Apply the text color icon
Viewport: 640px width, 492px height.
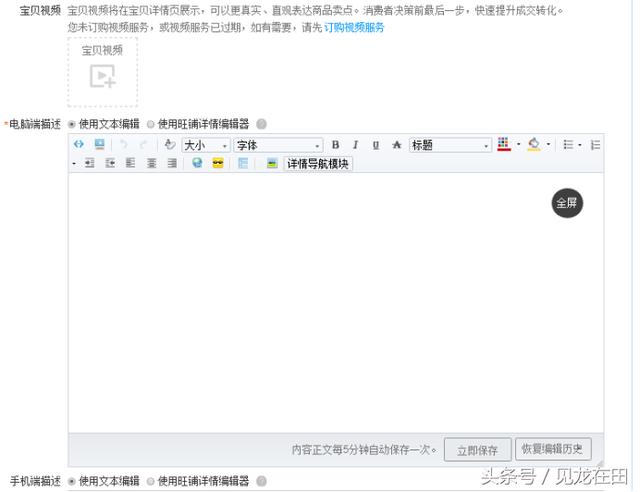click(x=504, y=144)
